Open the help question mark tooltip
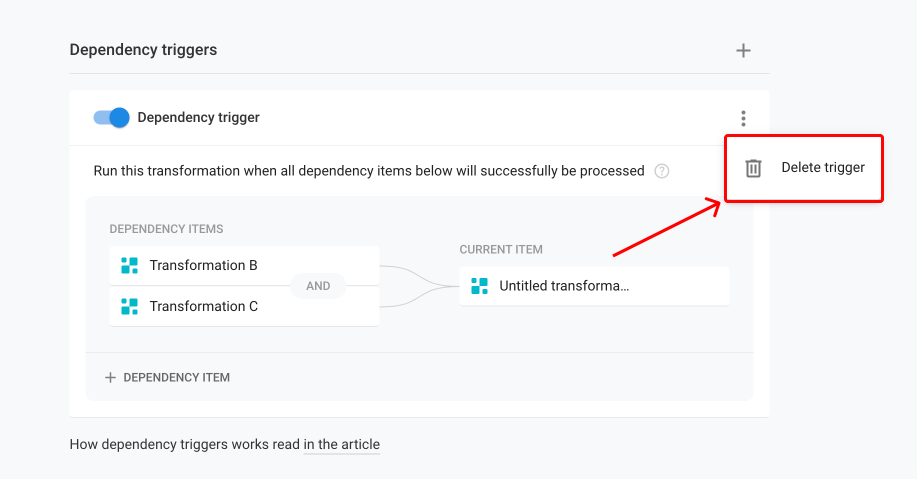Viewport: 917px width, 479px height. 661,171
